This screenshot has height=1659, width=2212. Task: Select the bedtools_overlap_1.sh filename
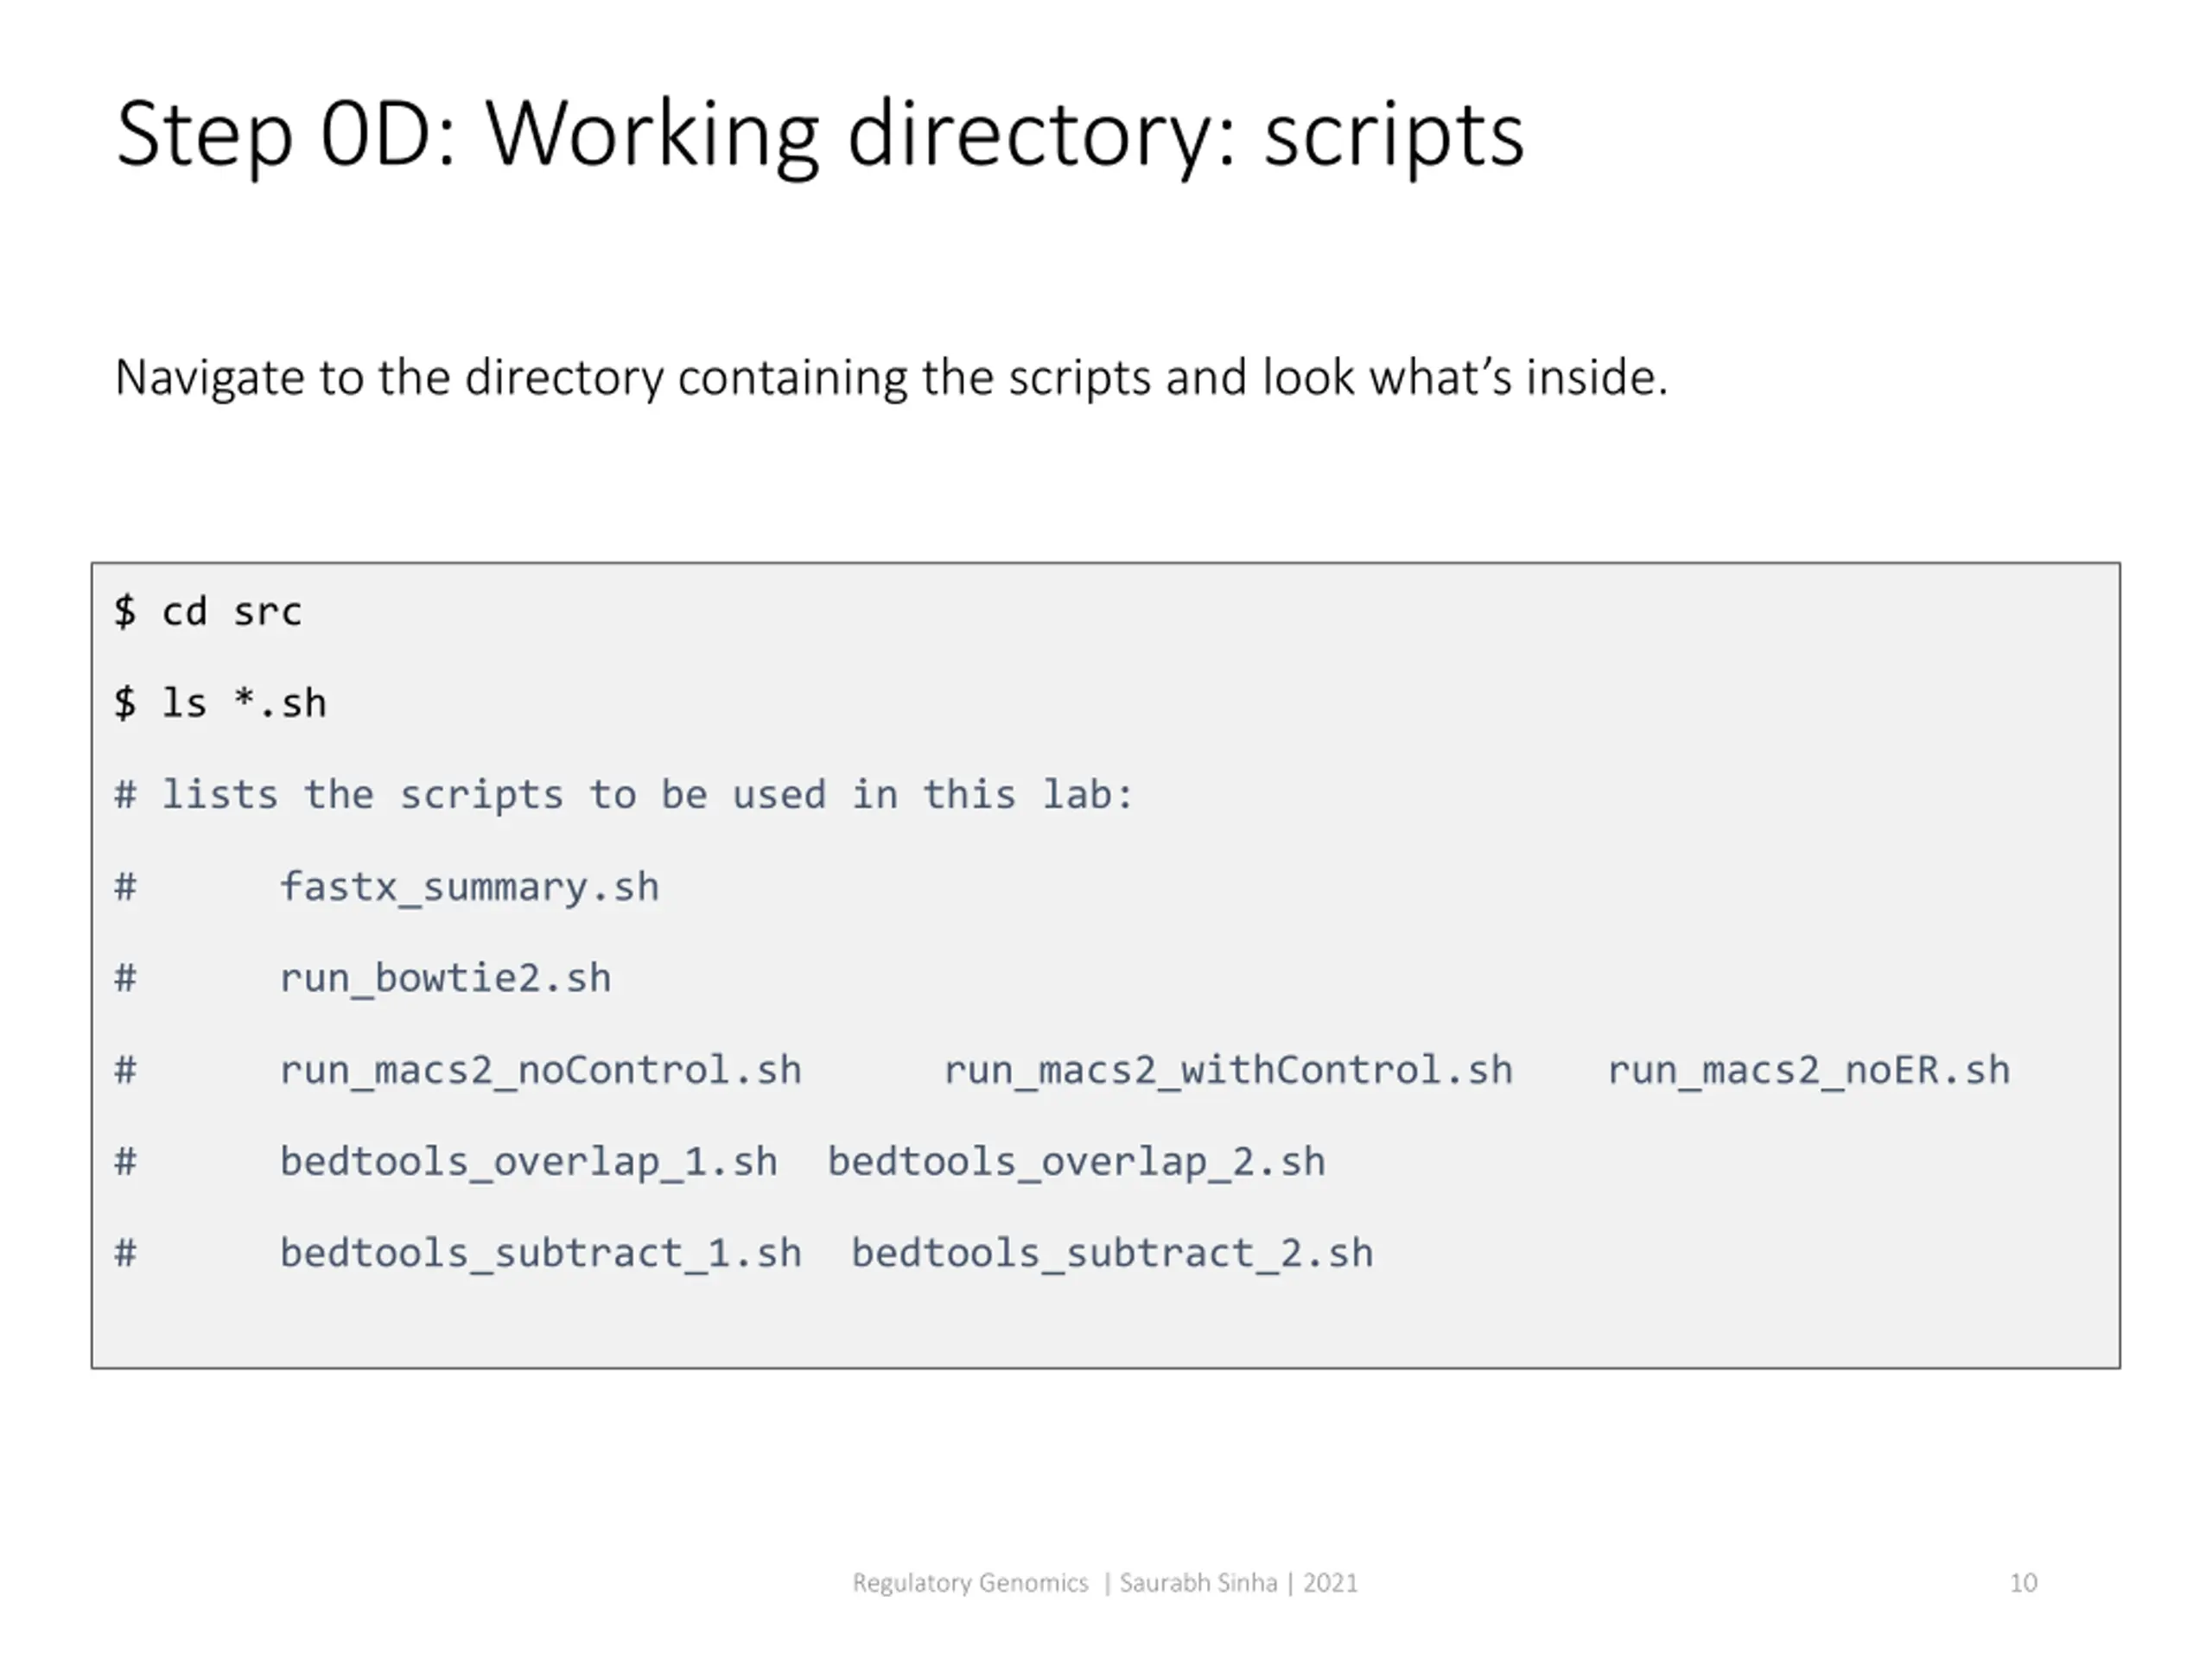528,1162
